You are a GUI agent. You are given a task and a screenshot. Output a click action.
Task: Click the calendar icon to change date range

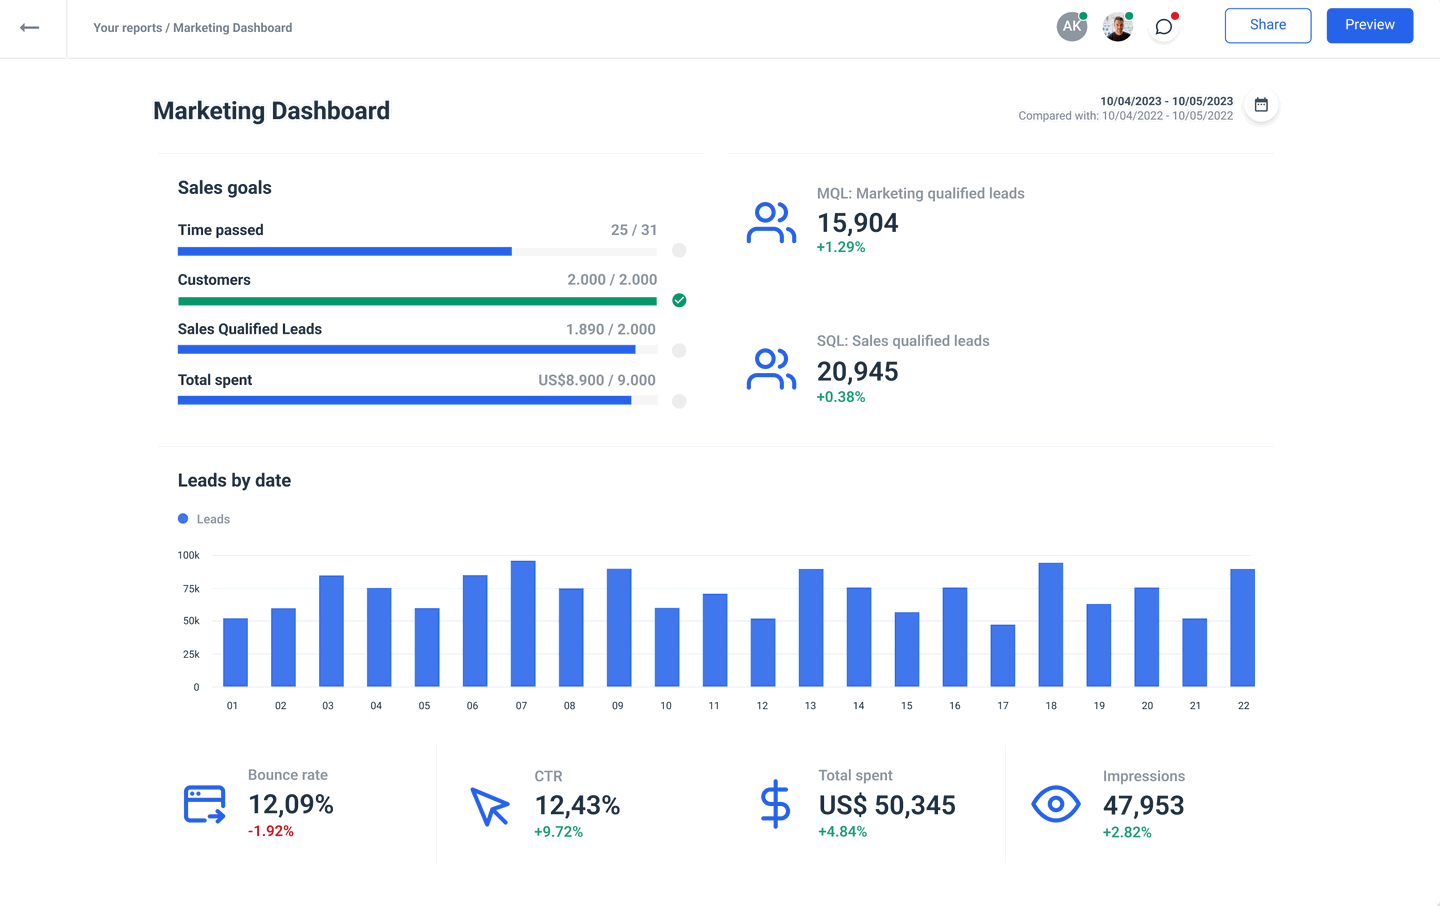[1261, 104]
